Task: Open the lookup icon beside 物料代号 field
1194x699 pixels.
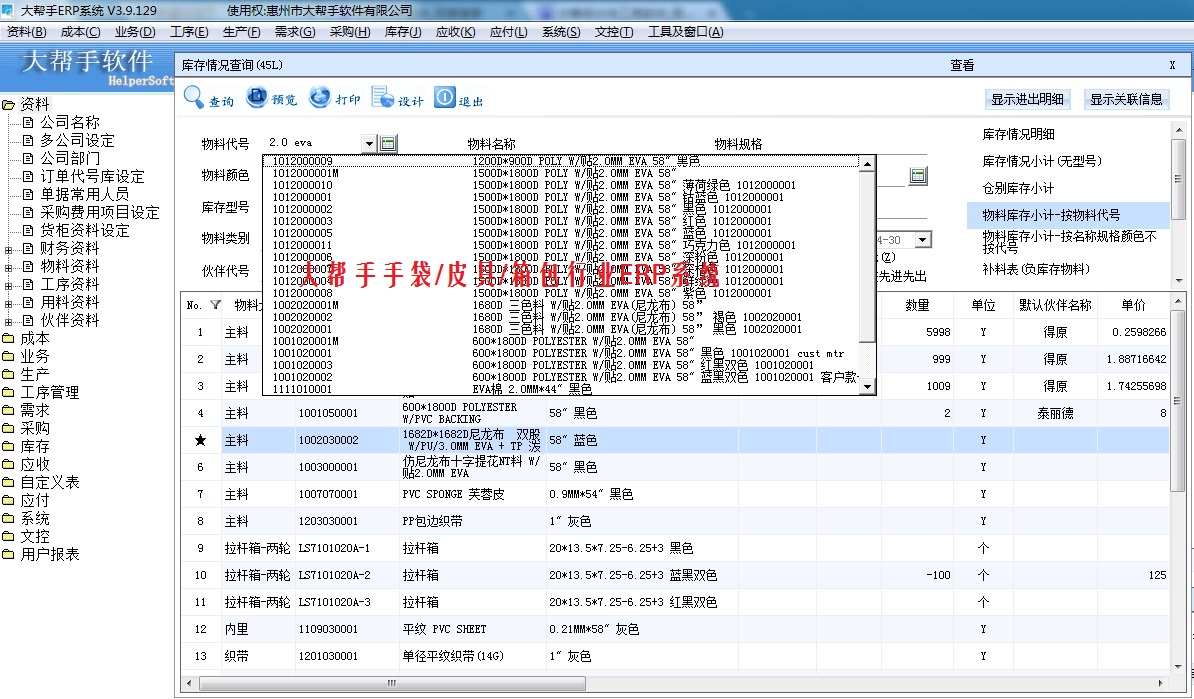Action: pos(388,143)
